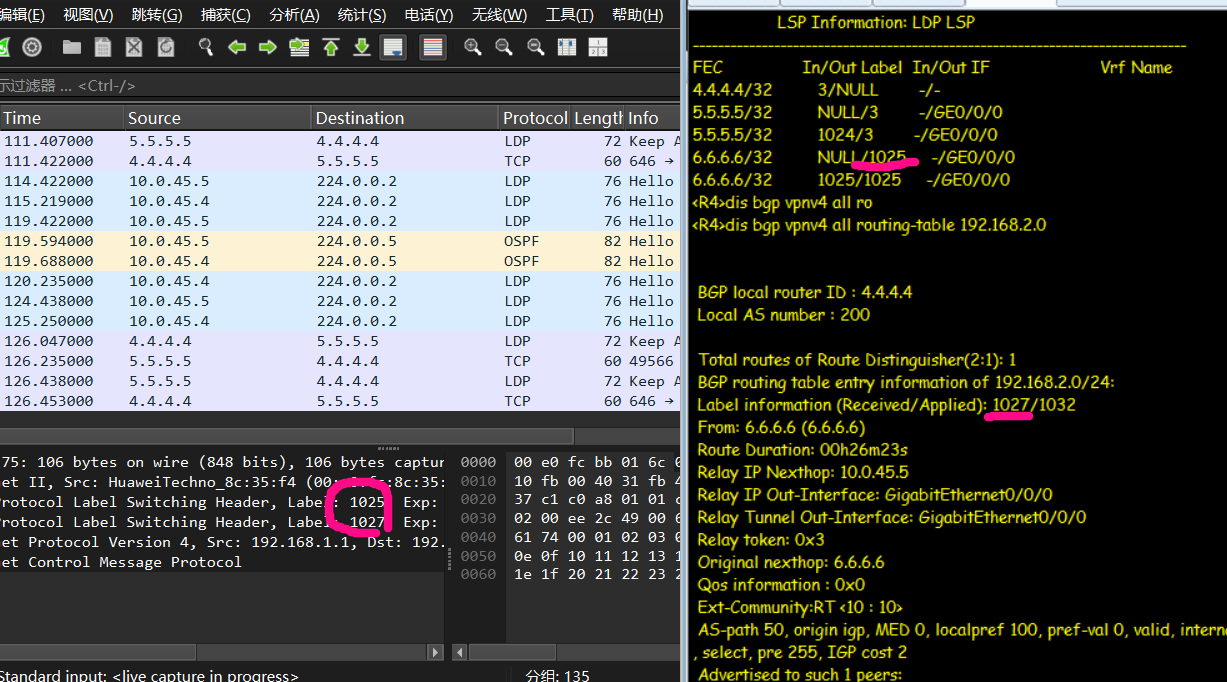1227x682 pixels.
Task: Open the 捕获(C) menu
Action: [225, 15]
